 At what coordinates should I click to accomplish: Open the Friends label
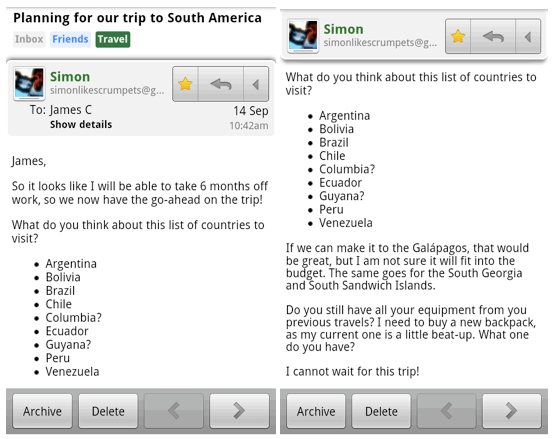tap(70, 39)
